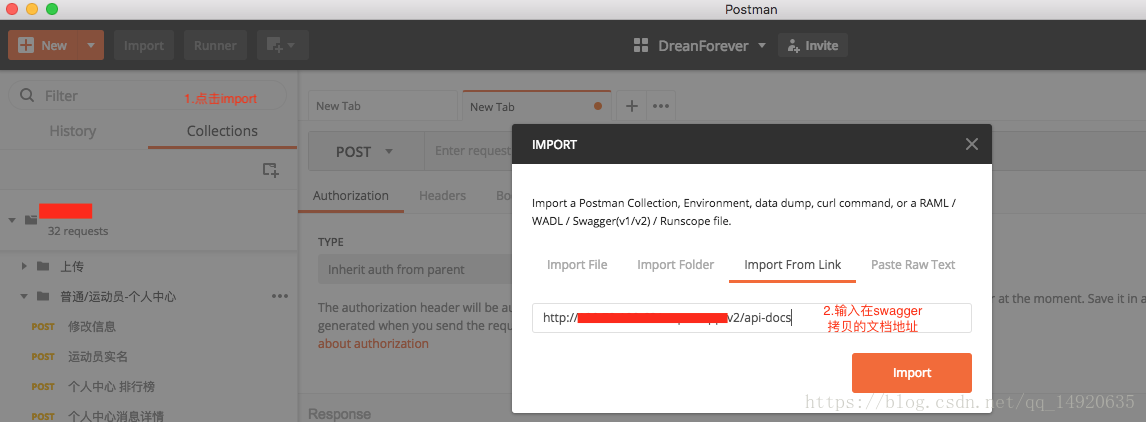Switch to the Collections tab
This screenshot has height=422, width=1146.
pyautogui.click(x=222, y=131)
